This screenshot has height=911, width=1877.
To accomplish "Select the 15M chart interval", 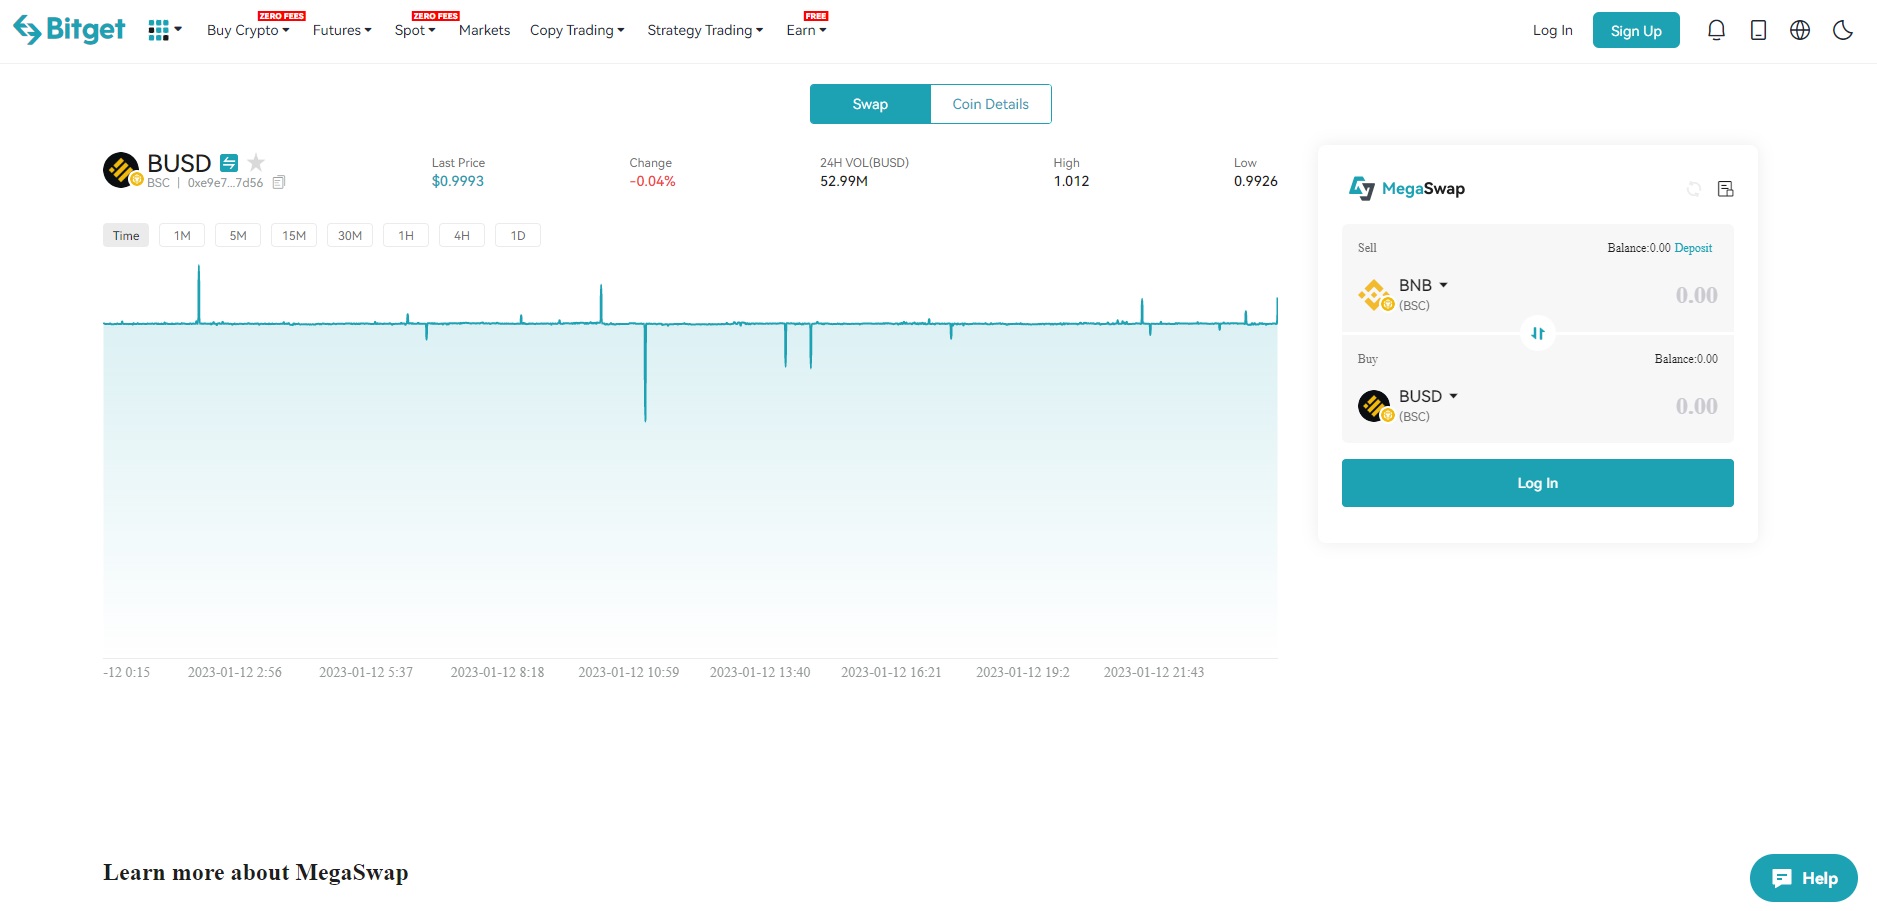I will [294, 235].
